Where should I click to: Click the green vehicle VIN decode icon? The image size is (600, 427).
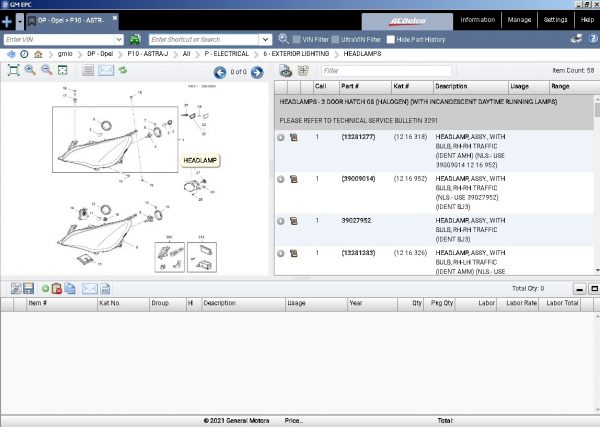(x=135, y=39)
